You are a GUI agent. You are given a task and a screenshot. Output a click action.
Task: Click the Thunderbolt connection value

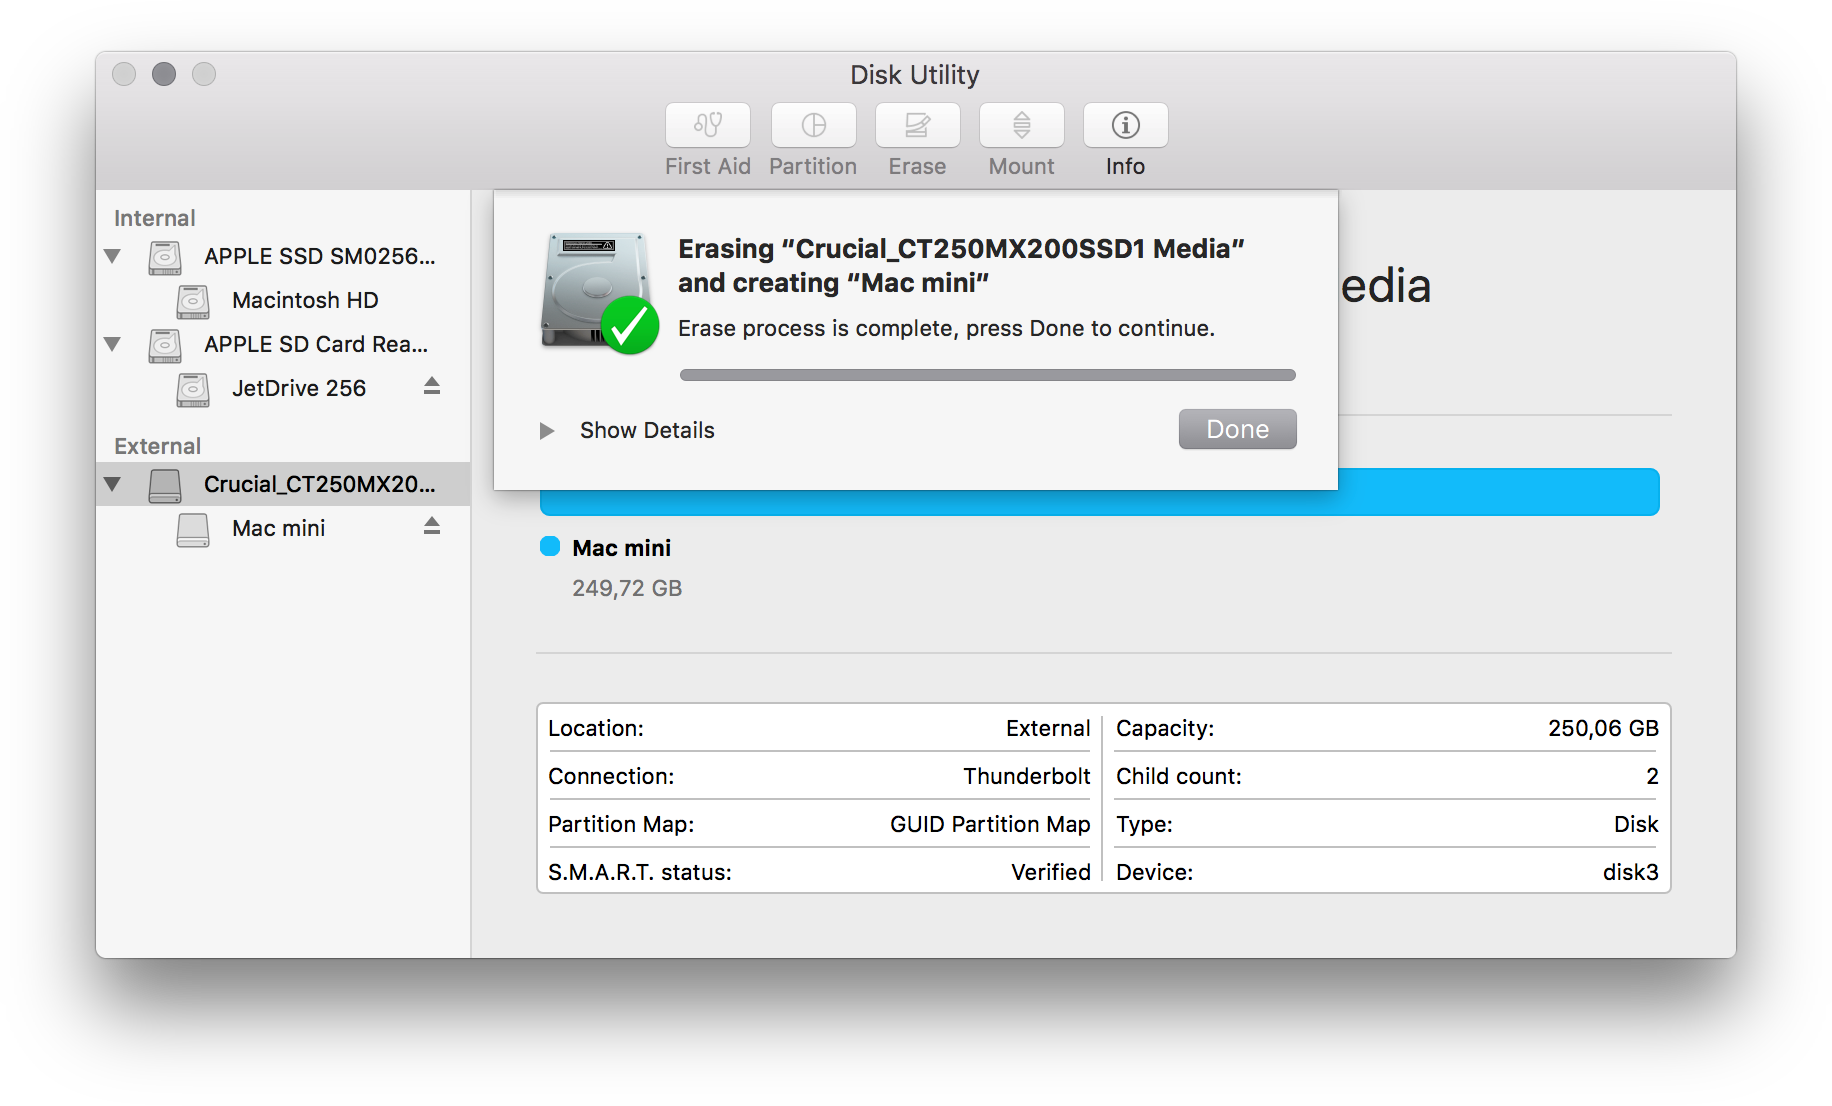pos(1027,776)
